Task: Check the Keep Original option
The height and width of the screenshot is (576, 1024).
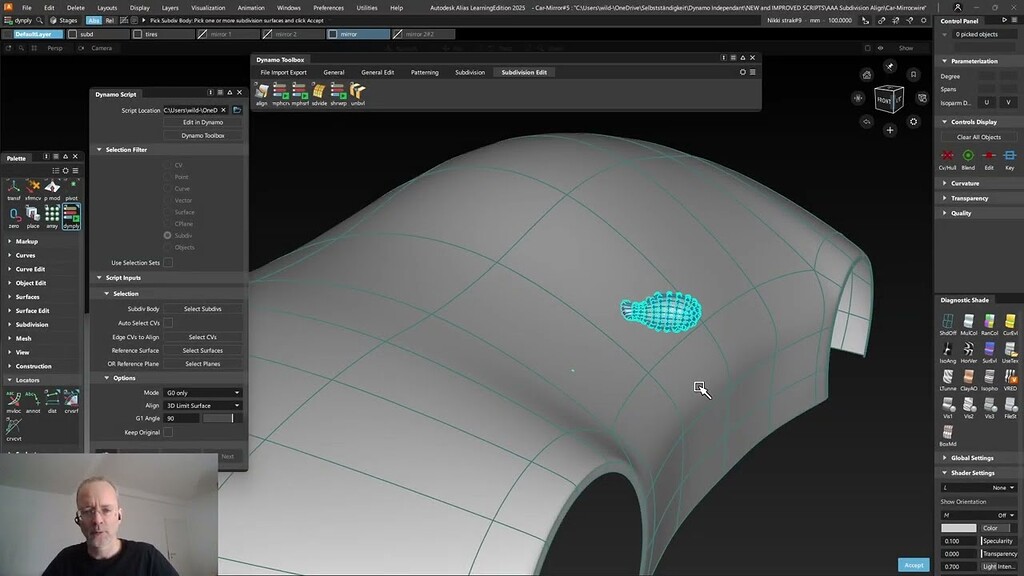Action: coord(168,432)
